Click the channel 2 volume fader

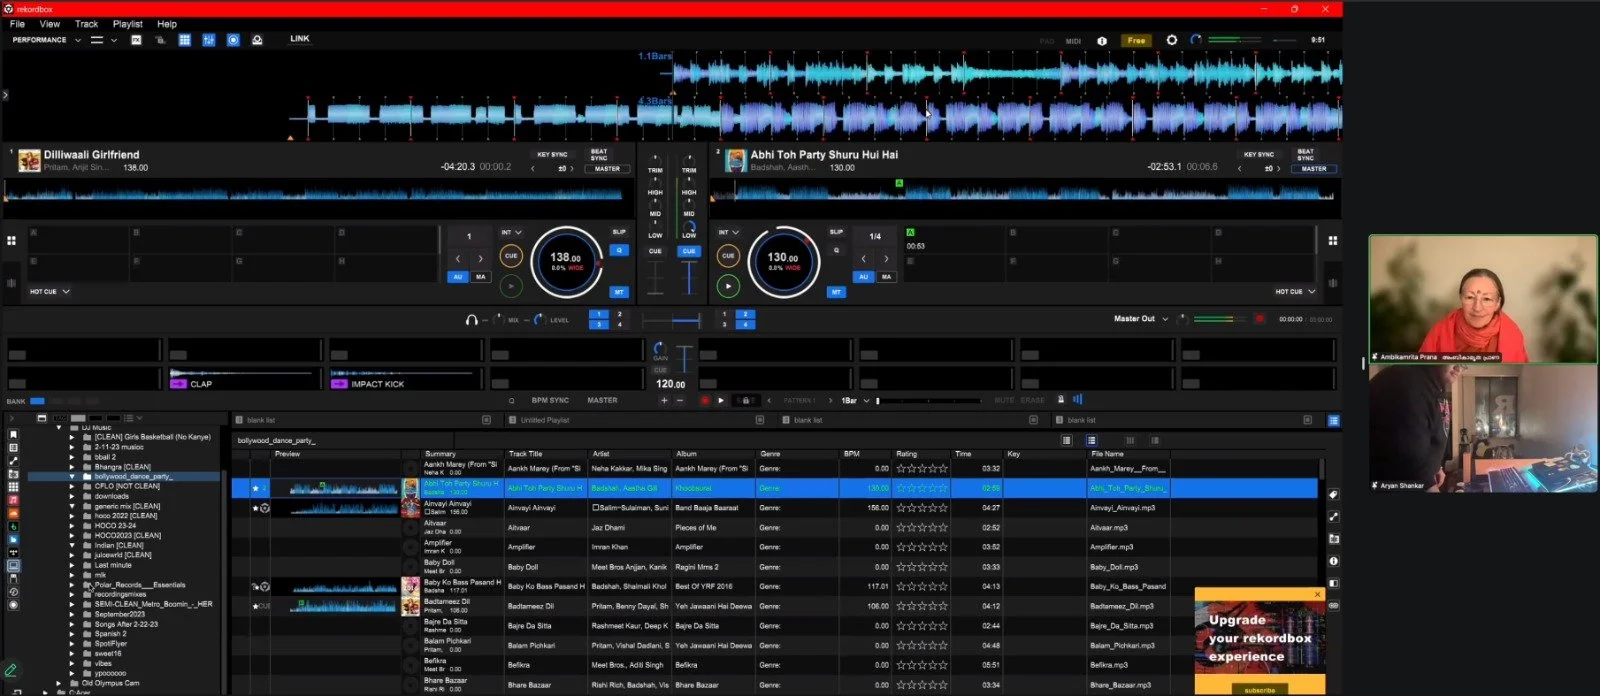point(689,277)
